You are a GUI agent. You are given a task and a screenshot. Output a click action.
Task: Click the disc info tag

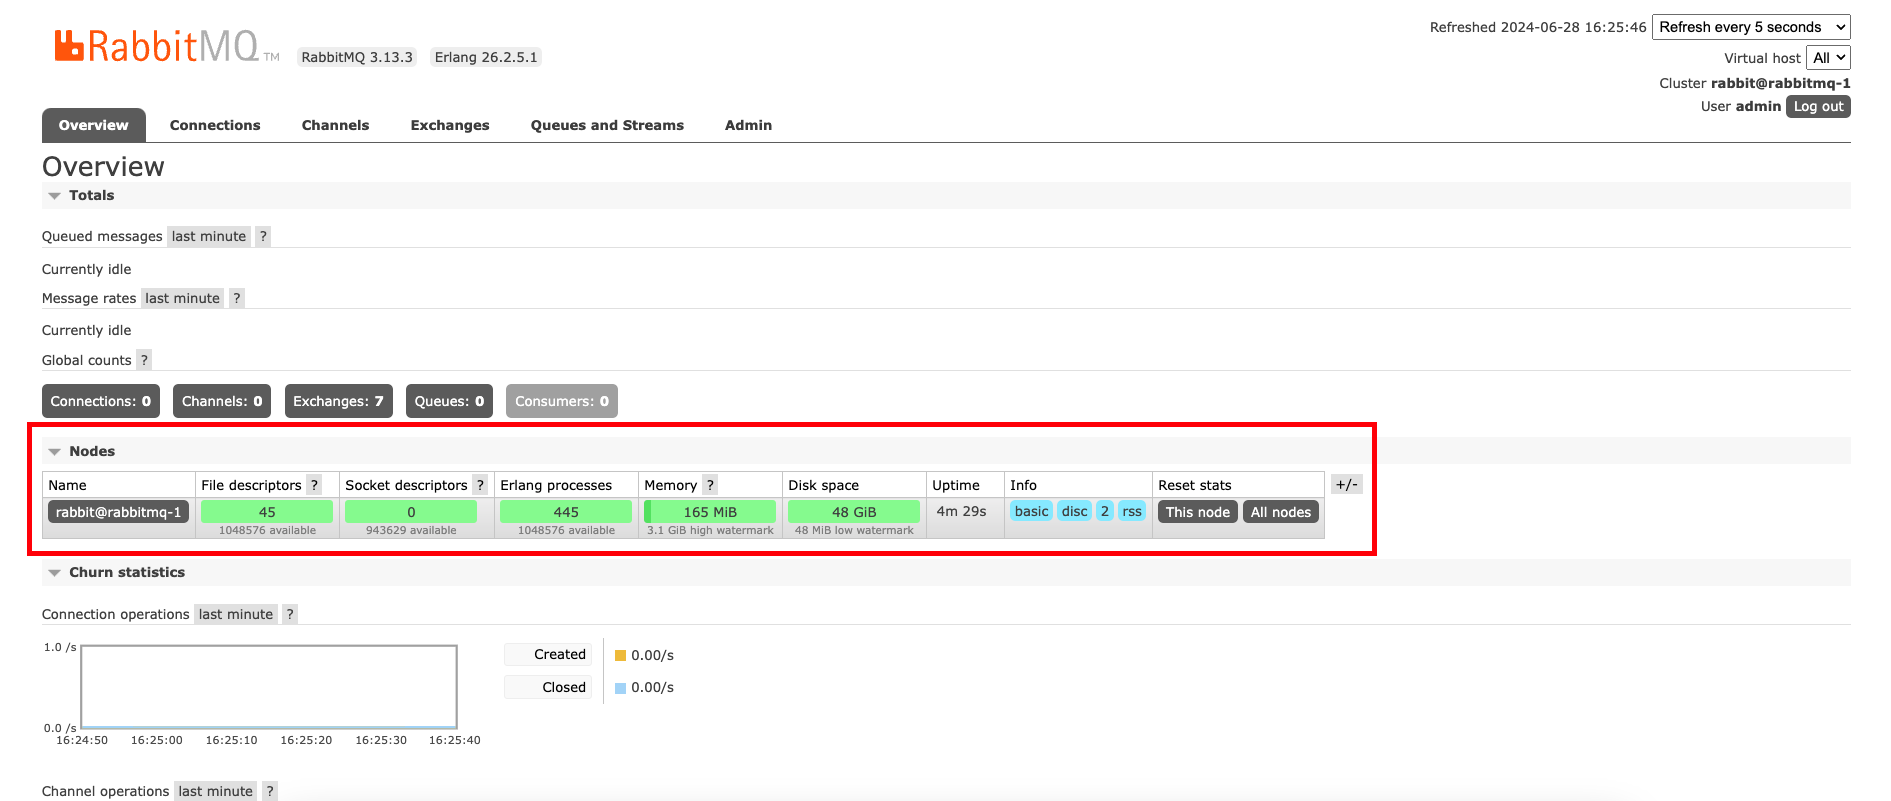coord(1074,511)
